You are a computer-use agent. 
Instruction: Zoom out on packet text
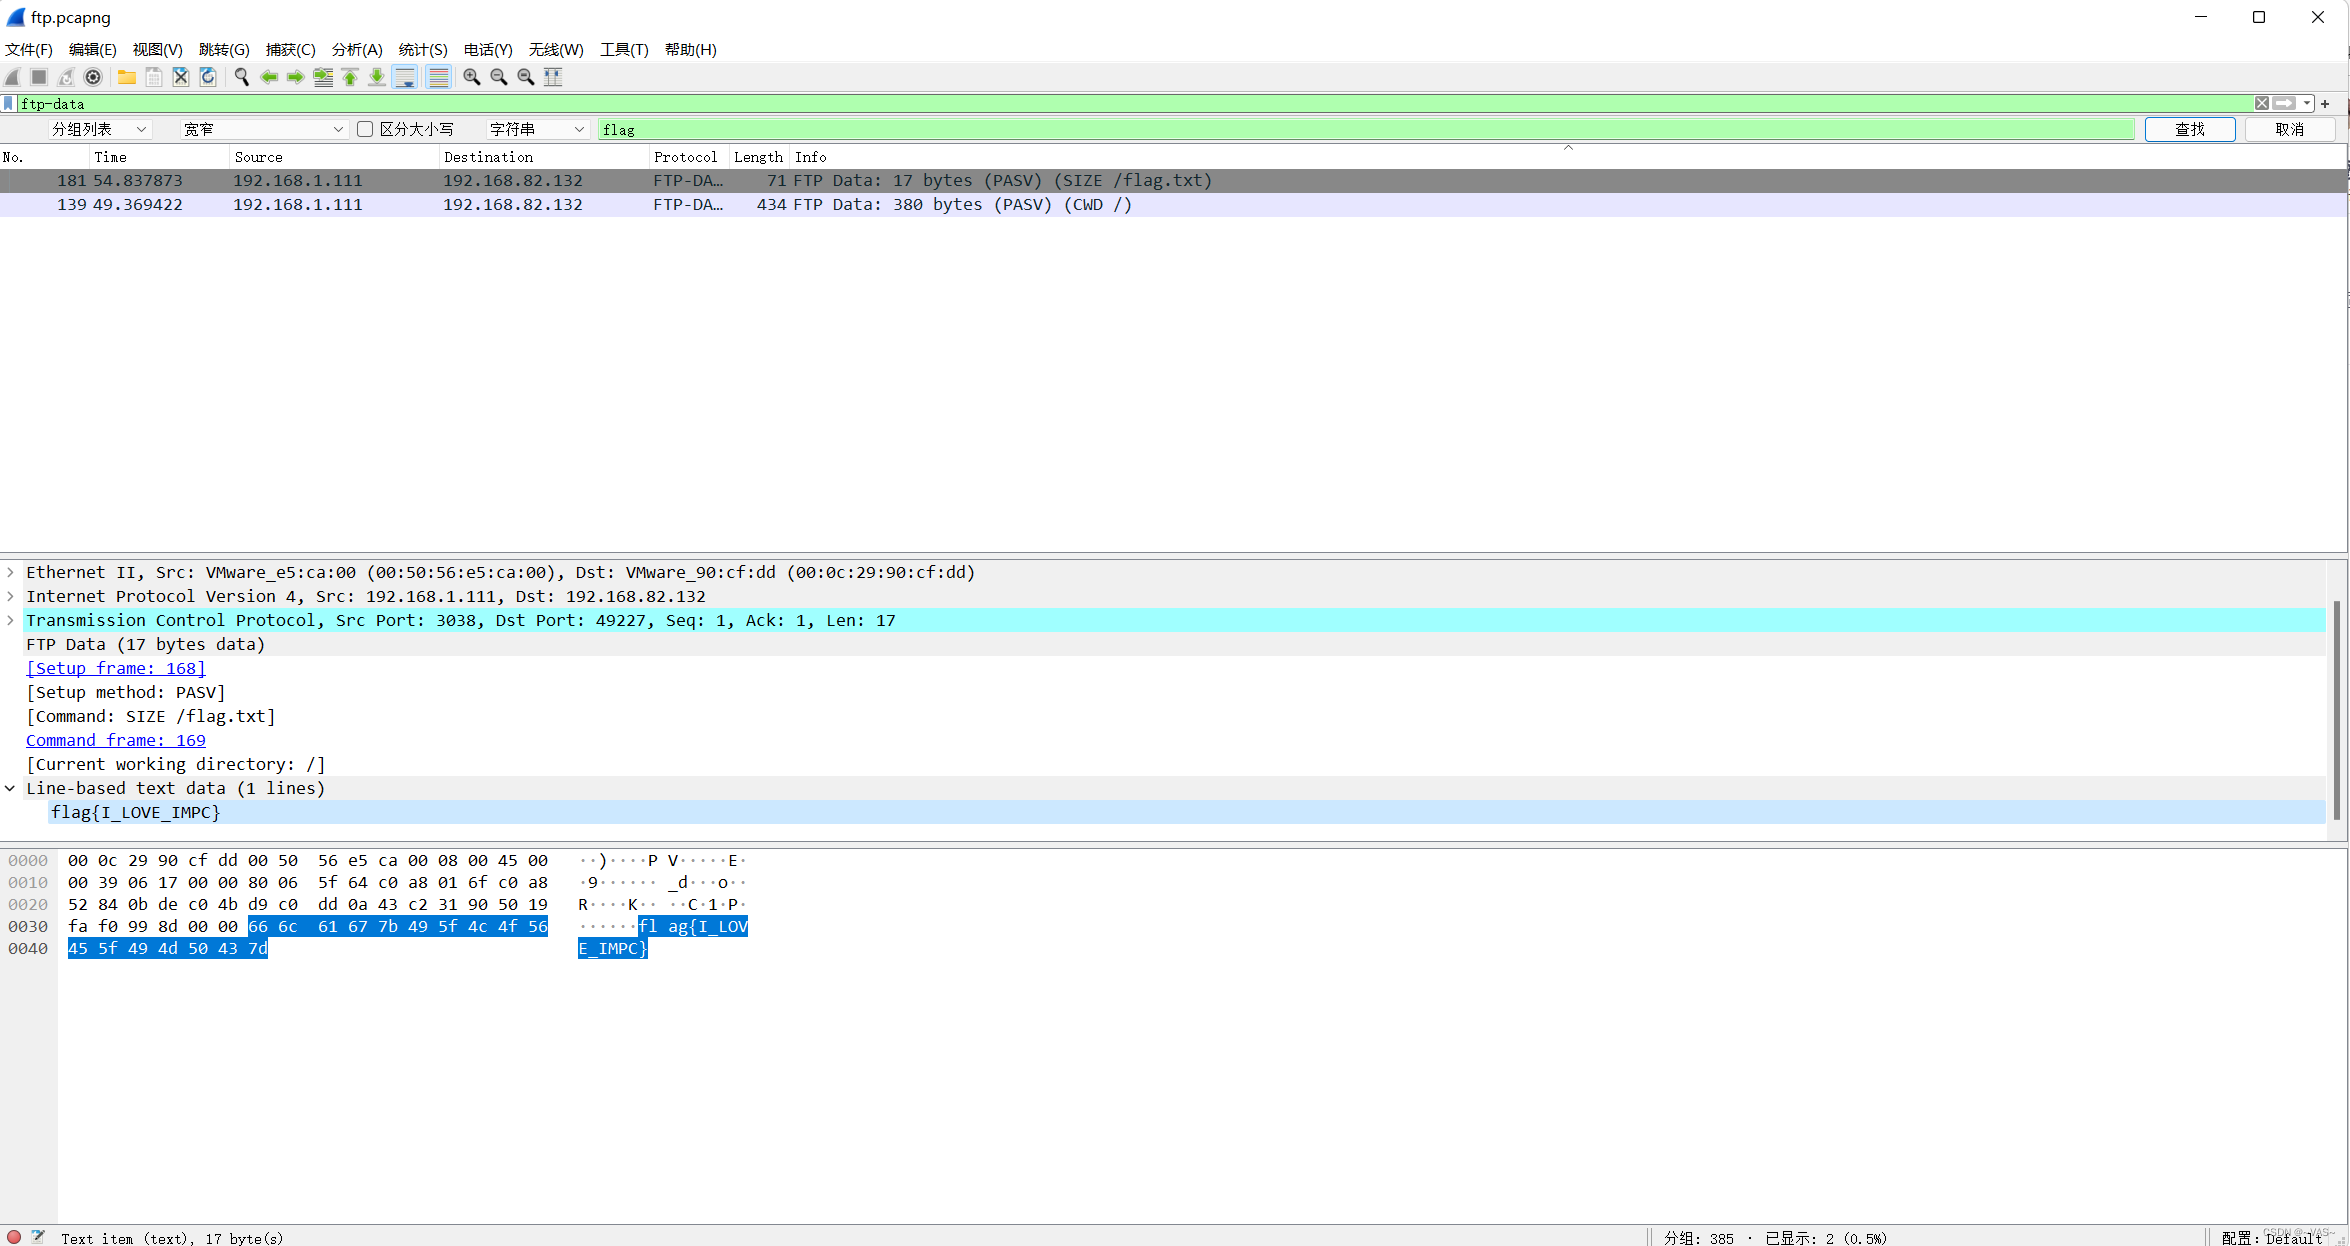coord(499,77)
